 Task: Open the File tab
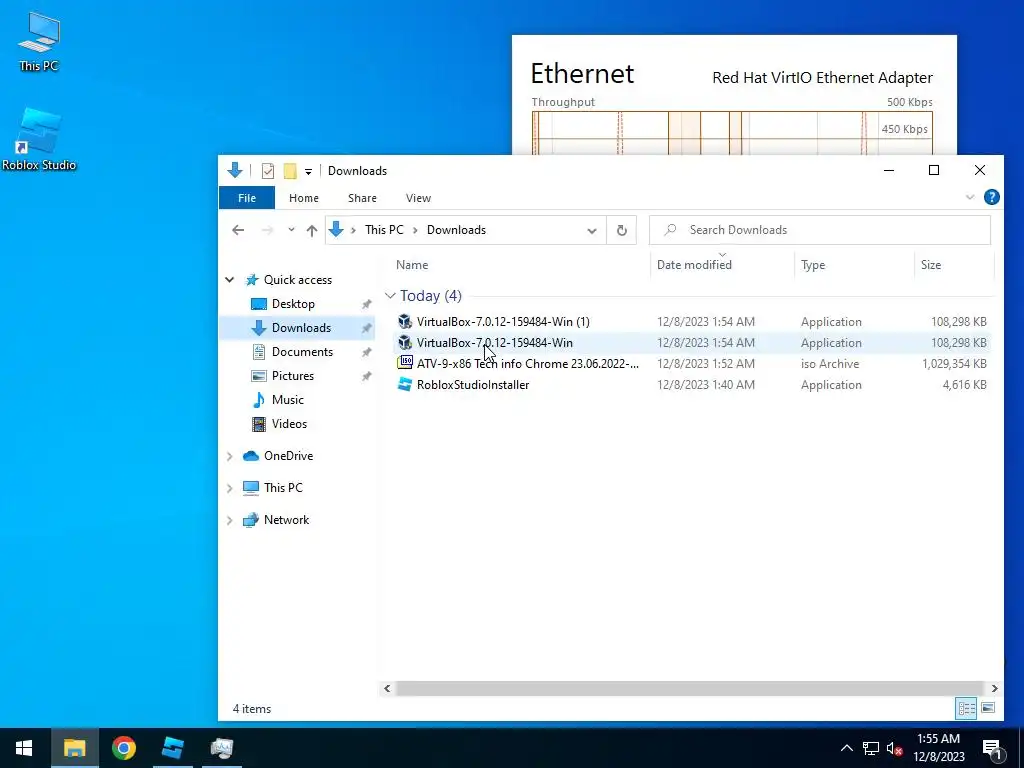point(247,198)
